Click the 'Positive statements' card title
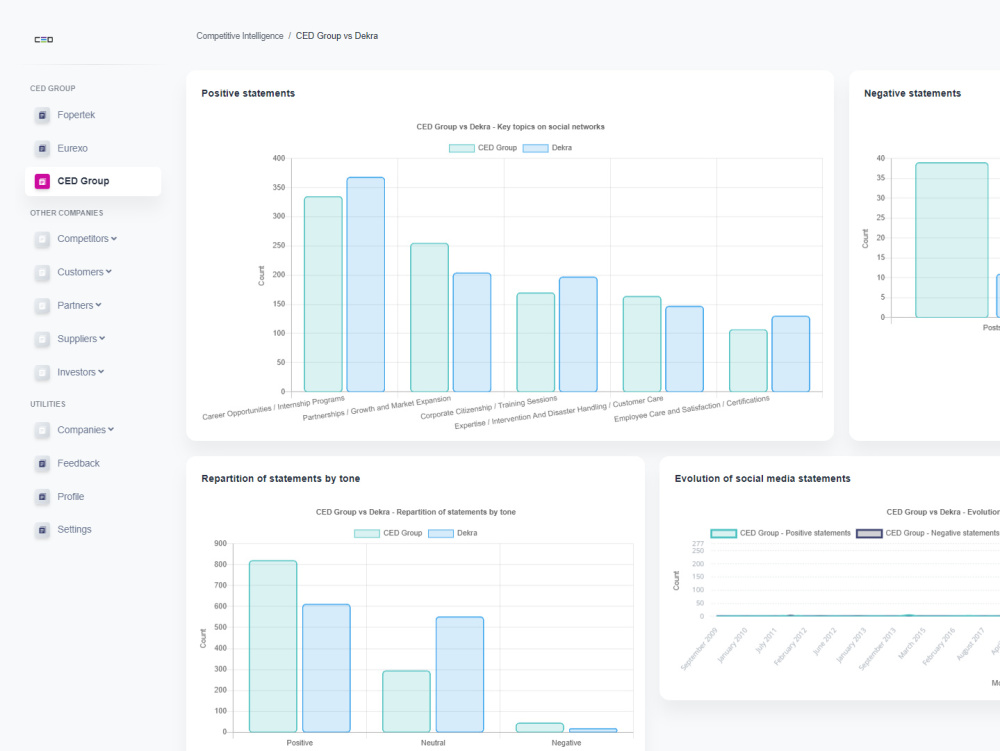 (248, 93)
